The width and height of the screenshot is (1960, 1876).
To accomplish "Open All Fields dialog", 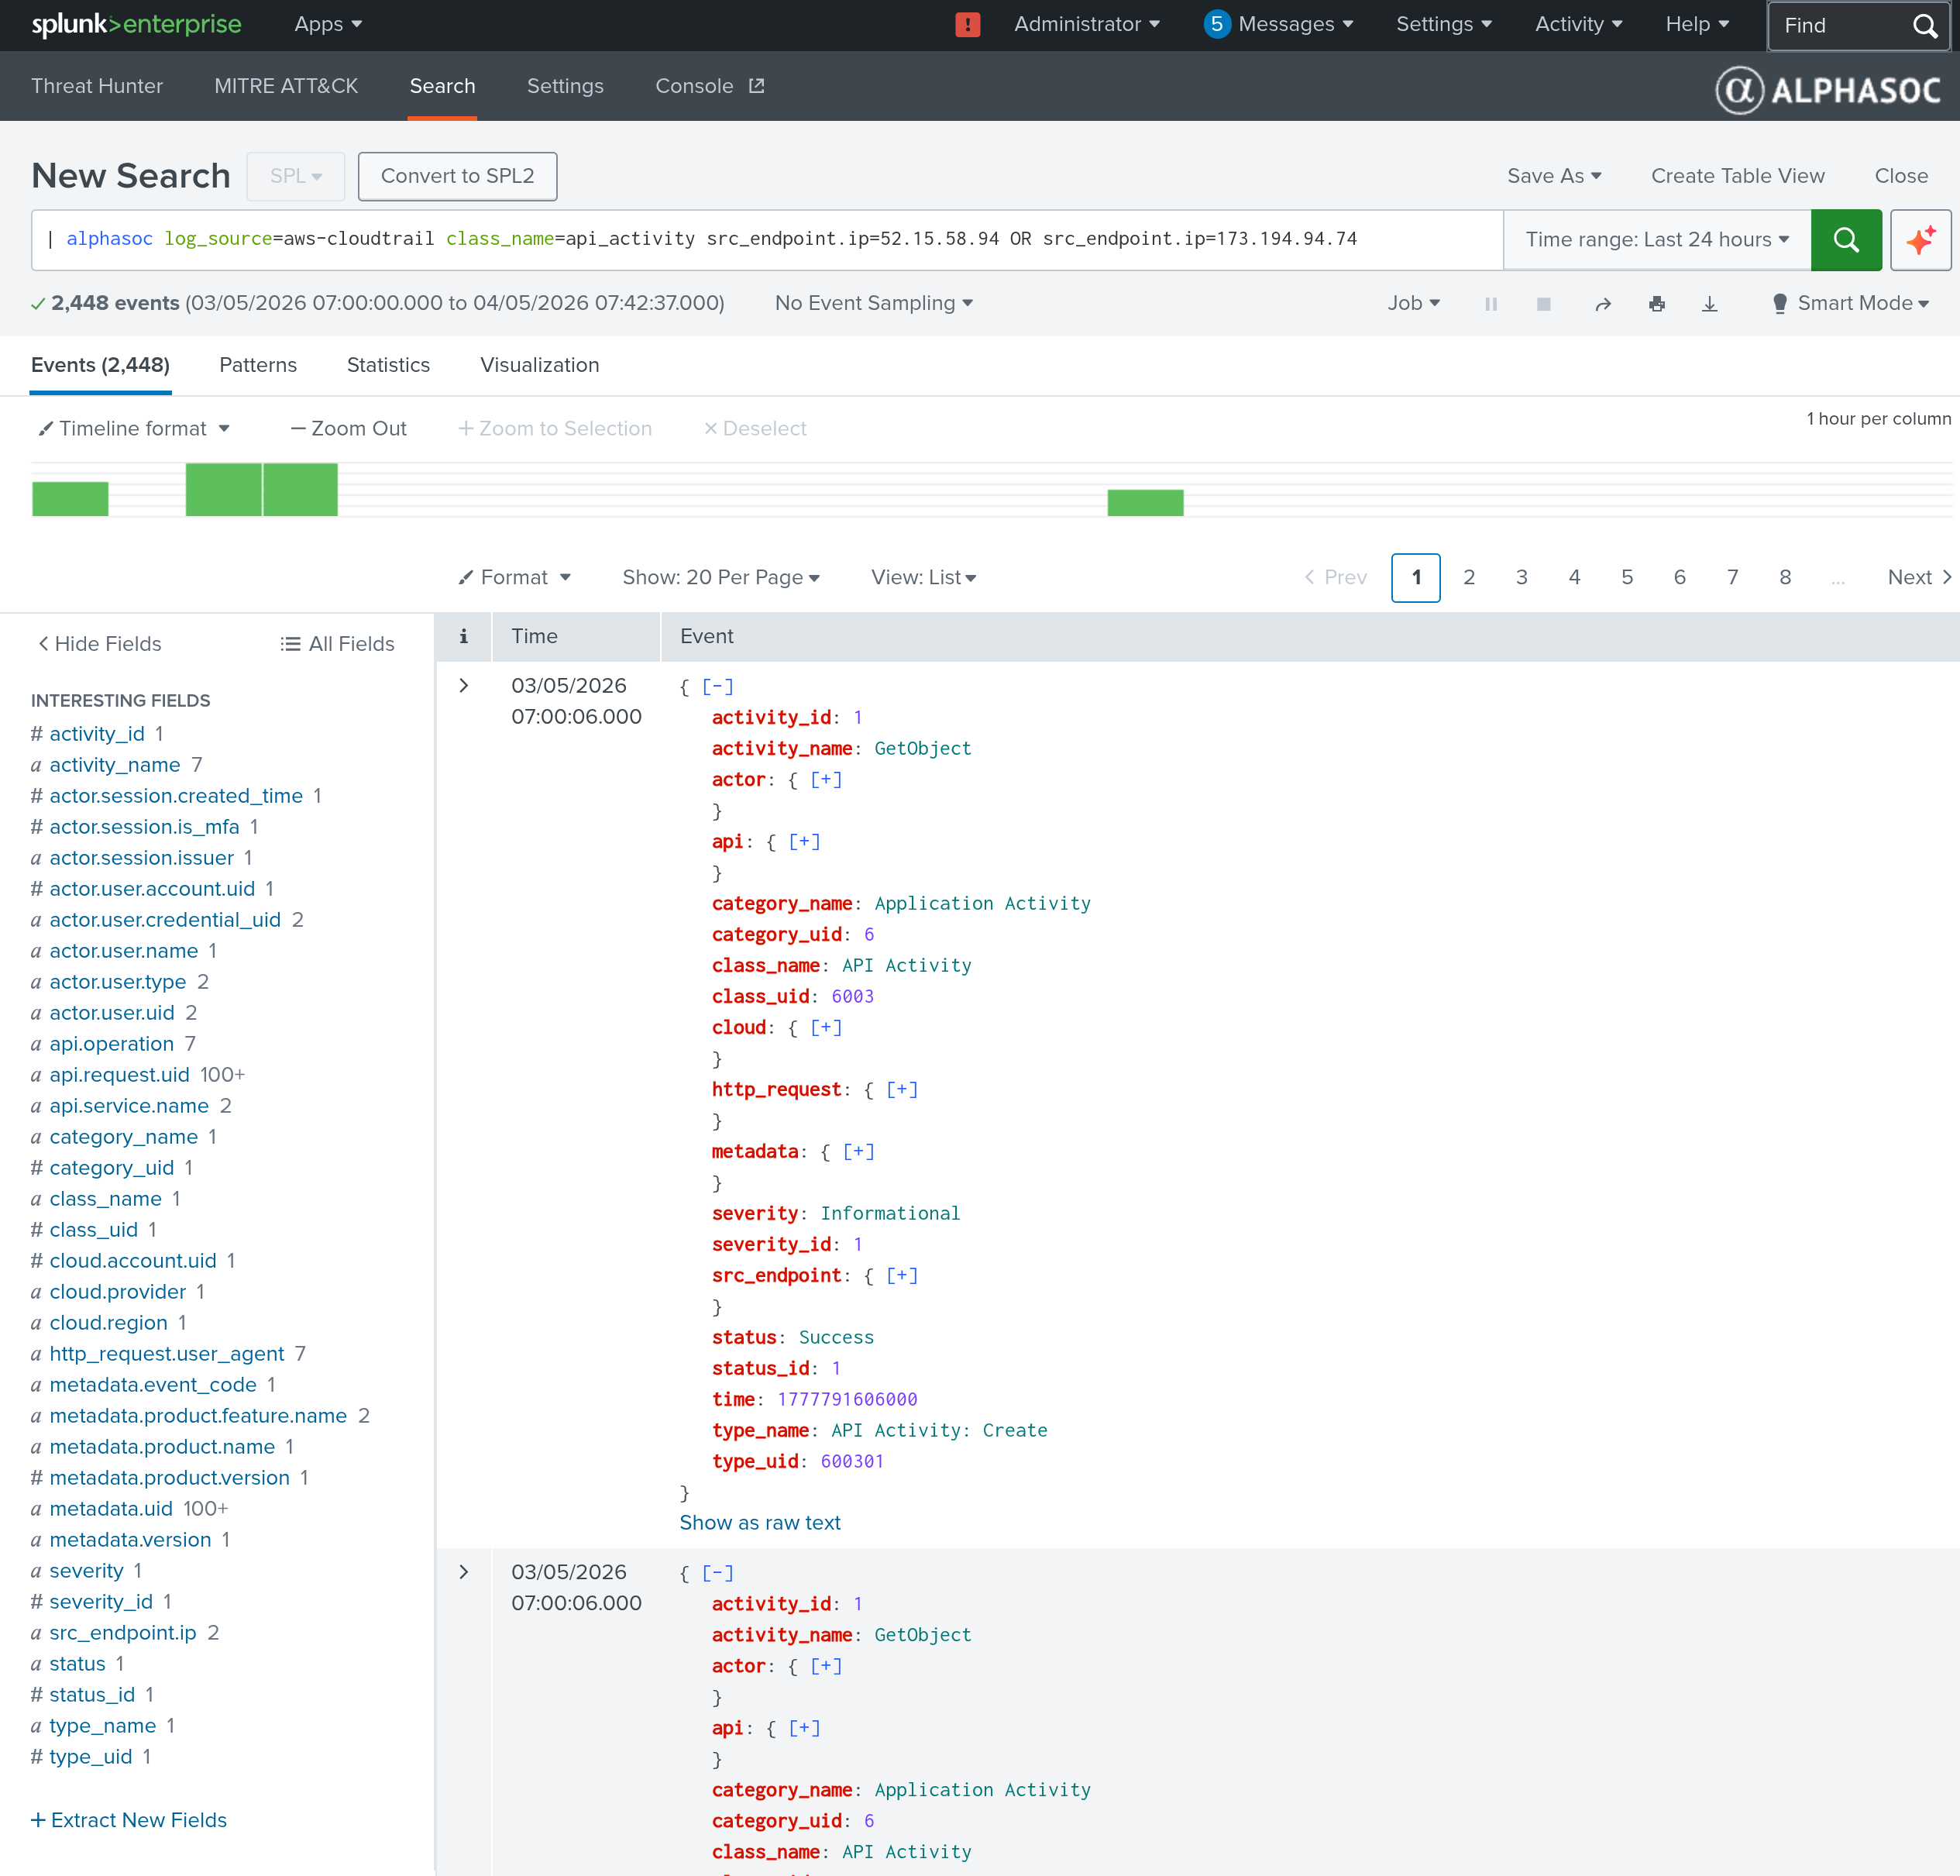I will pyautogui.click(x=338, y=644).
